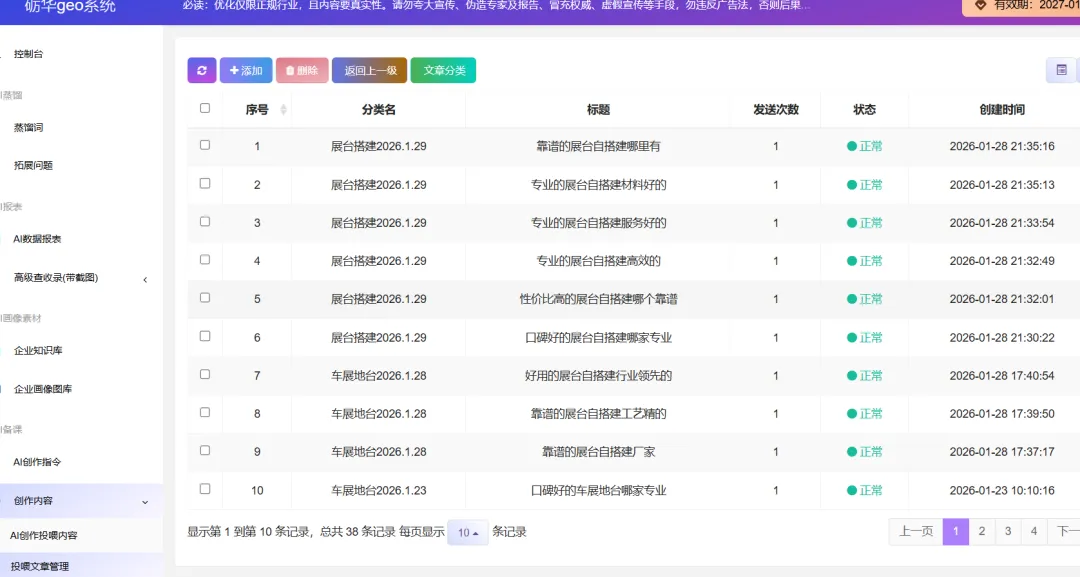
Task: Expand 高级查收录(带截图) sidebar chevron
Action: click(145, 280)
